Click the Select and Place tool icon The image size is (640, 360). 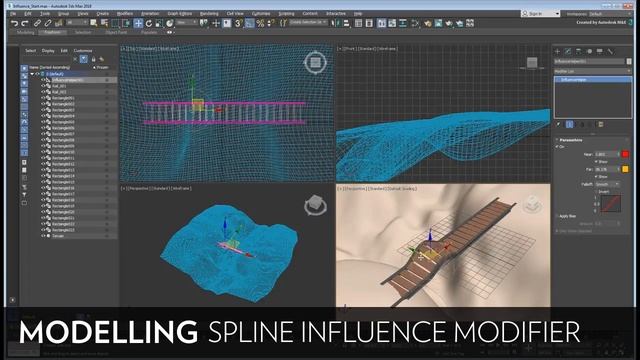(169, 23)
